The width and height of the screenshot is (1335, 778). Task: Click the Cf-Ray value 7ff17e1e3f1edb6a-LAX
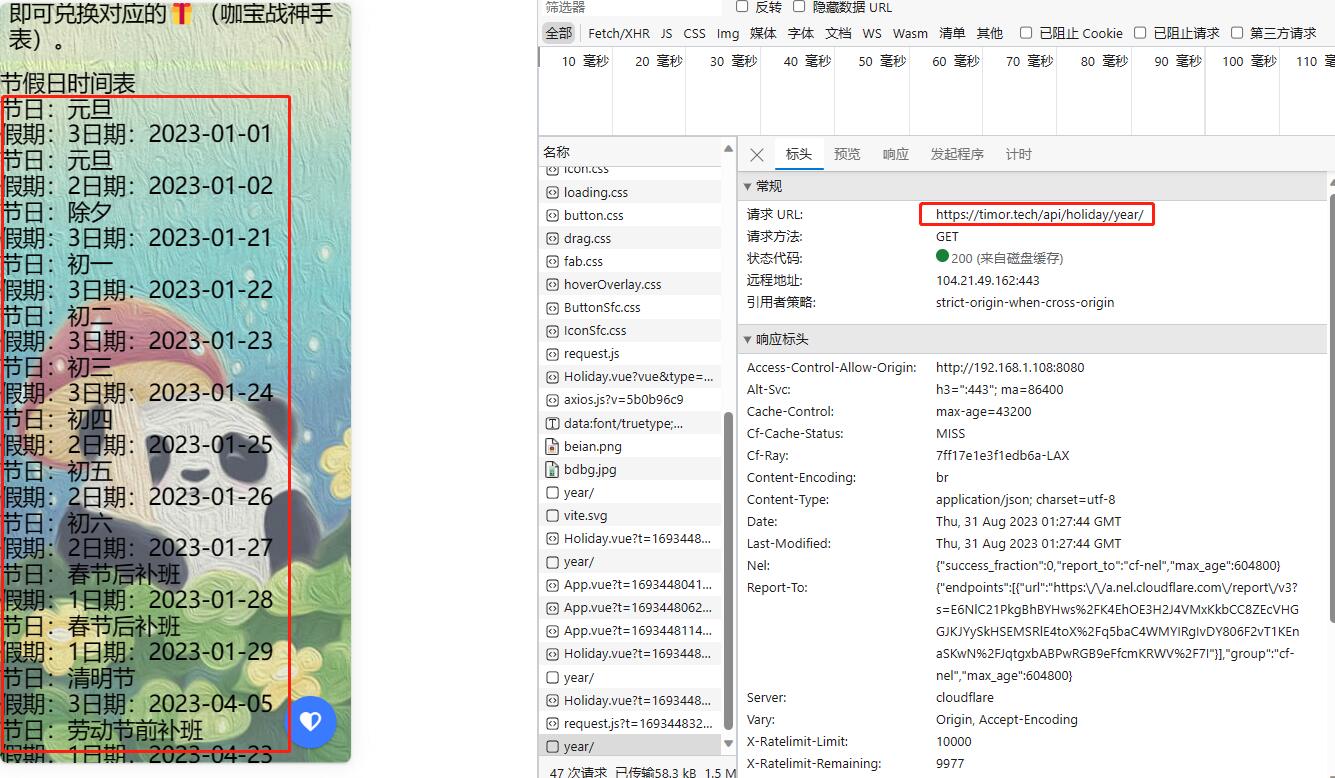click(x=1002, y=455)
